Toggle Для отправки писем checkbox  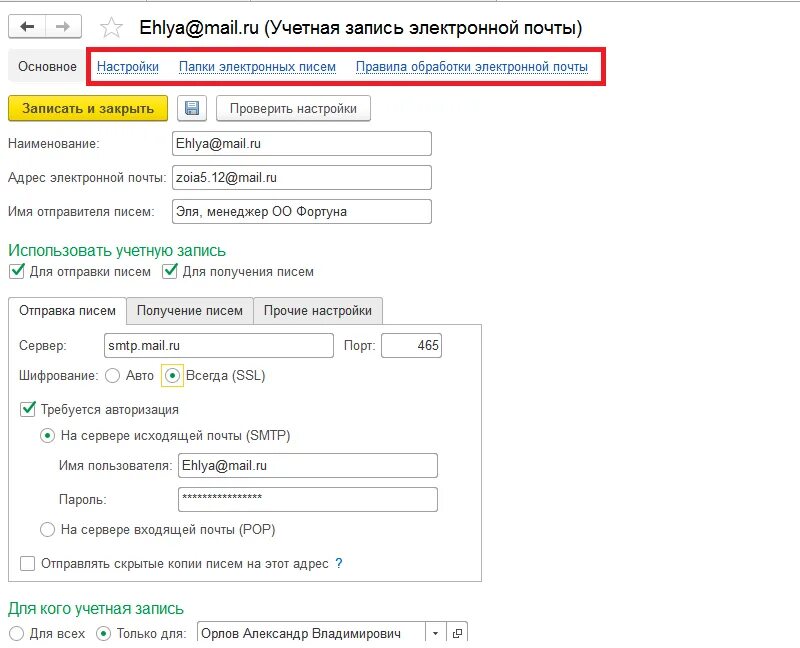17,271
